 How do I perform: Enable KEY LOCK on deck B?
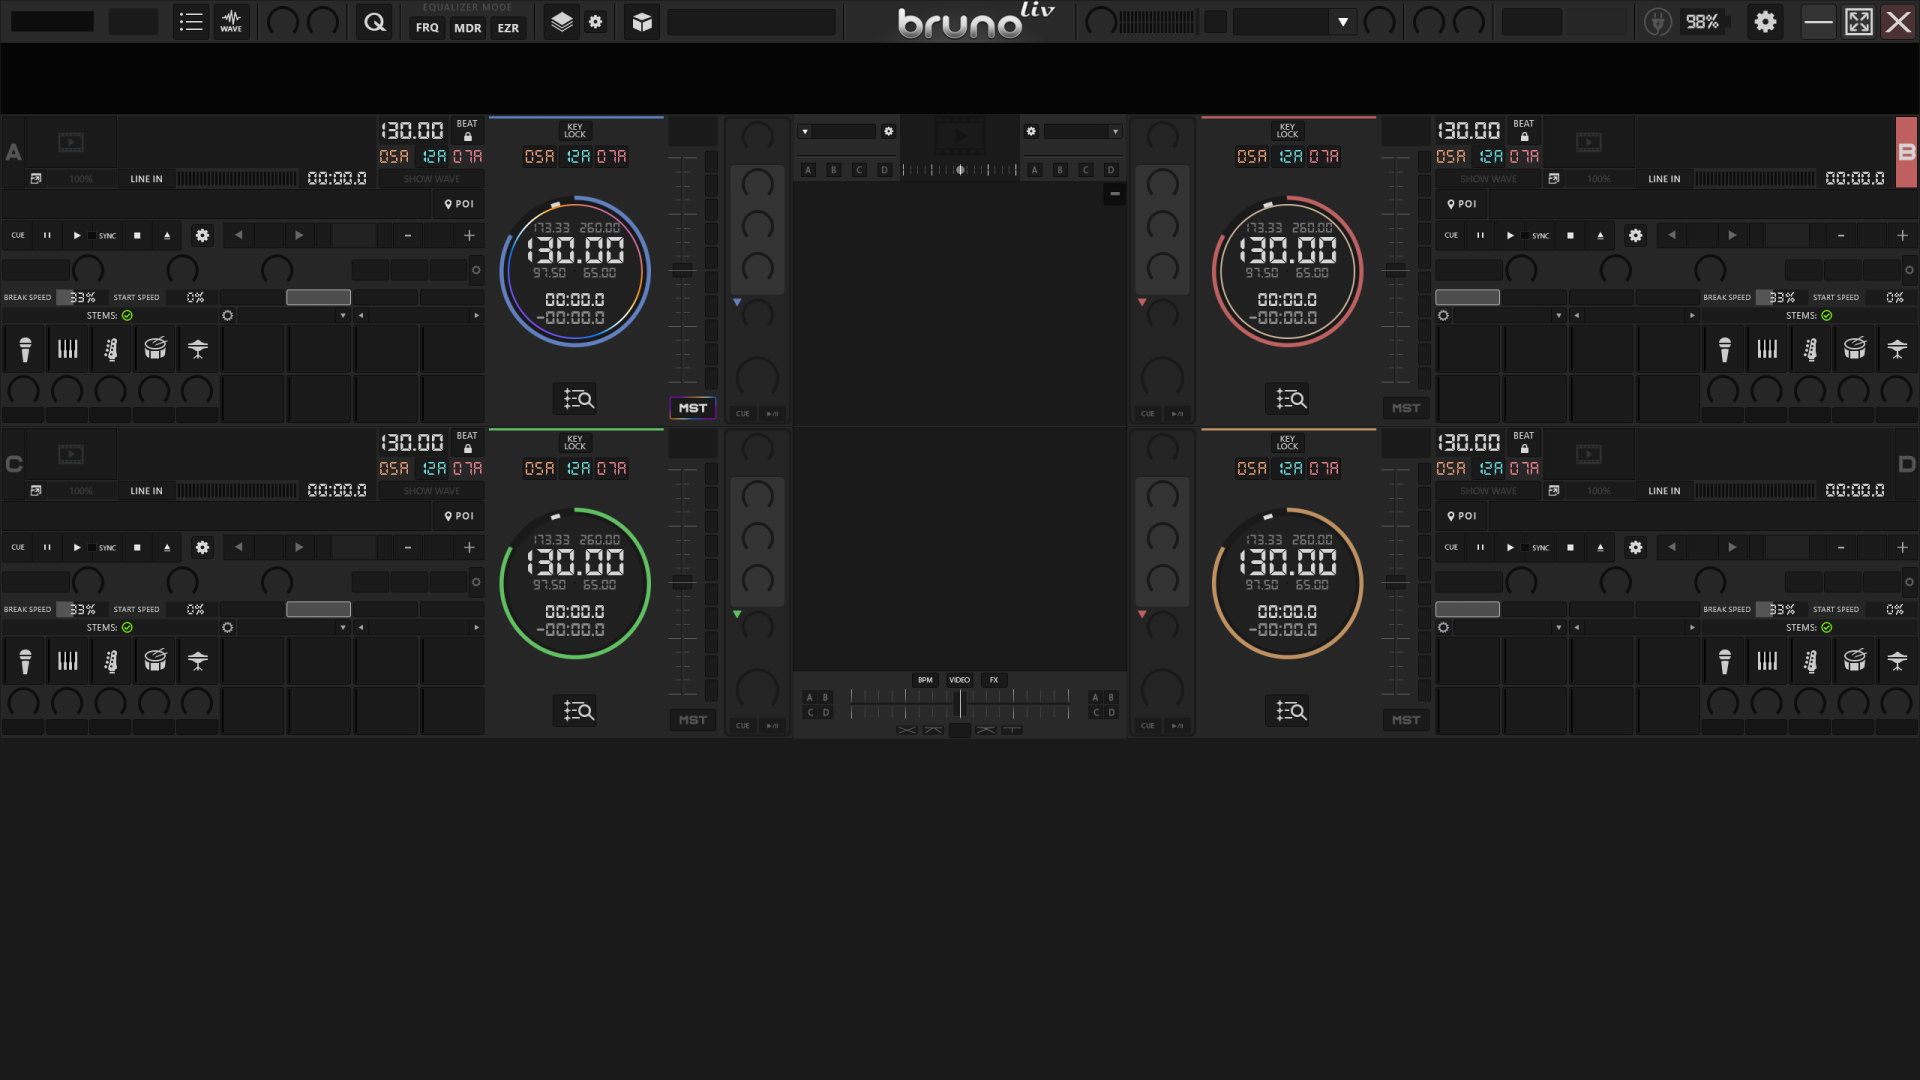(x=1287, y=131)
